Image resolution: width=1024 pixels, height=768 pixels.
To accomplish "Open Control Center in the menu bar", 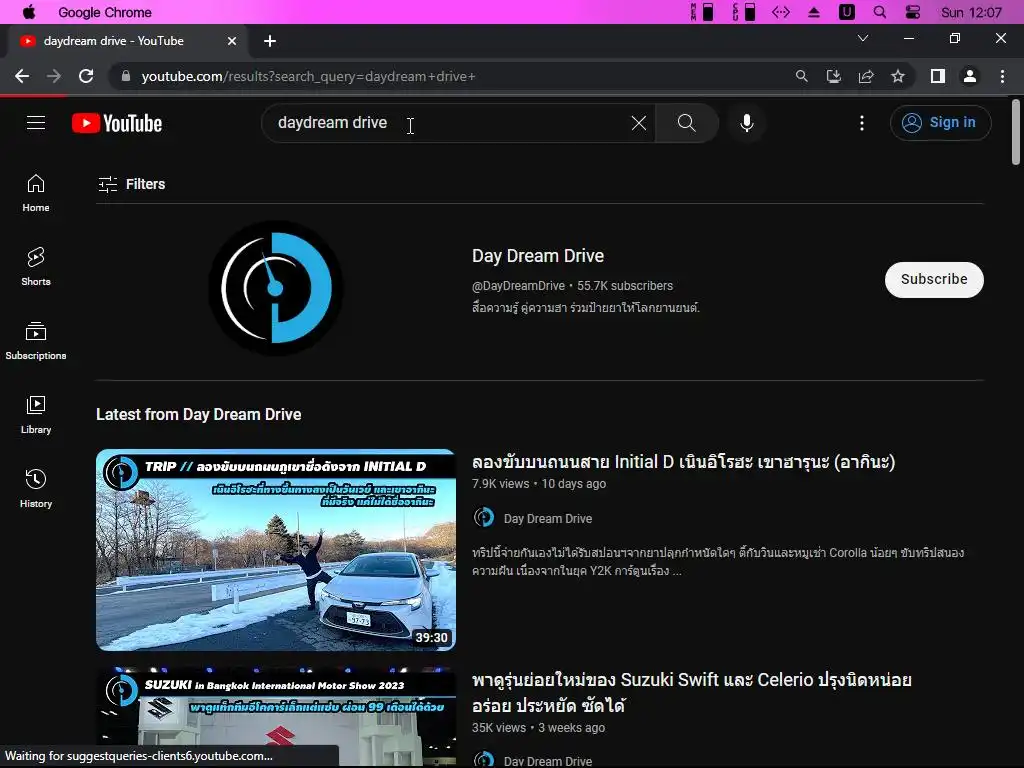I will click(x=913, y=12).
